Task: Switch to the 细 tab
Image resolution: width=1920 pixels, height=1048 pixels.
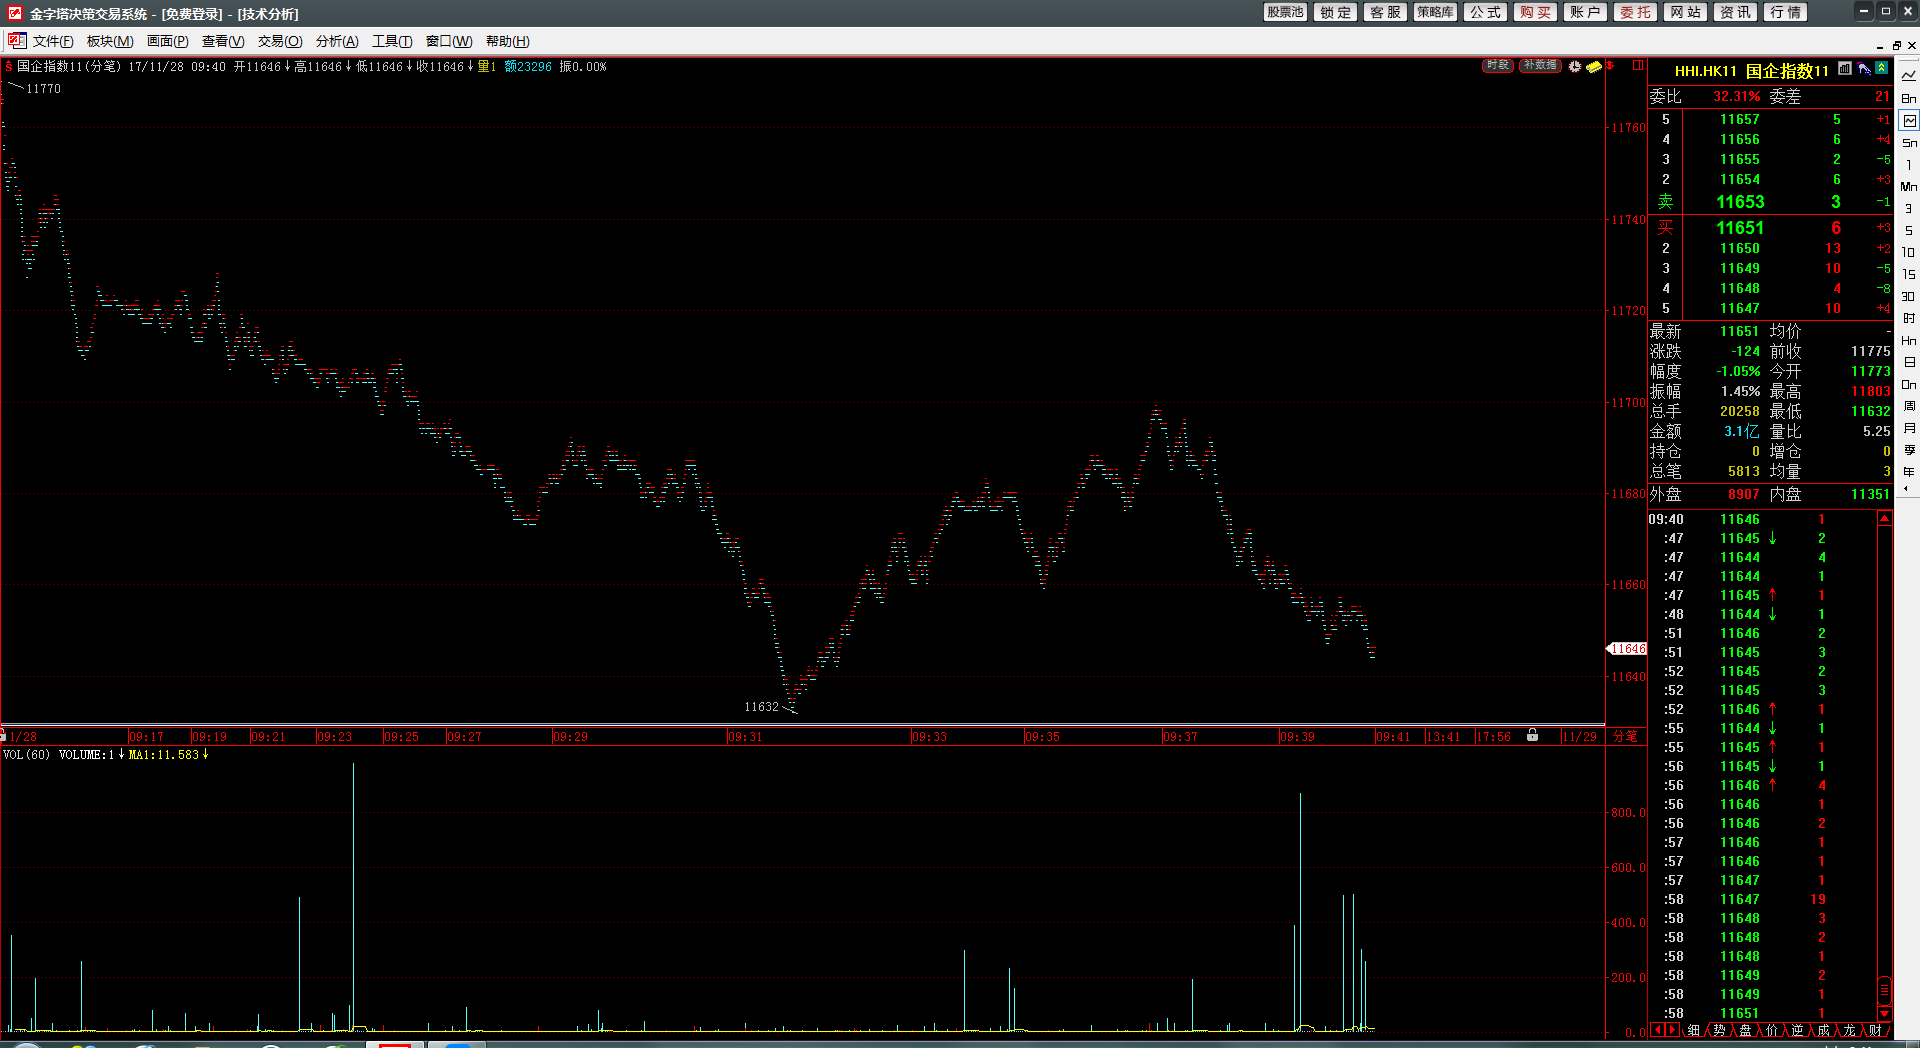Action: 1693,1030
